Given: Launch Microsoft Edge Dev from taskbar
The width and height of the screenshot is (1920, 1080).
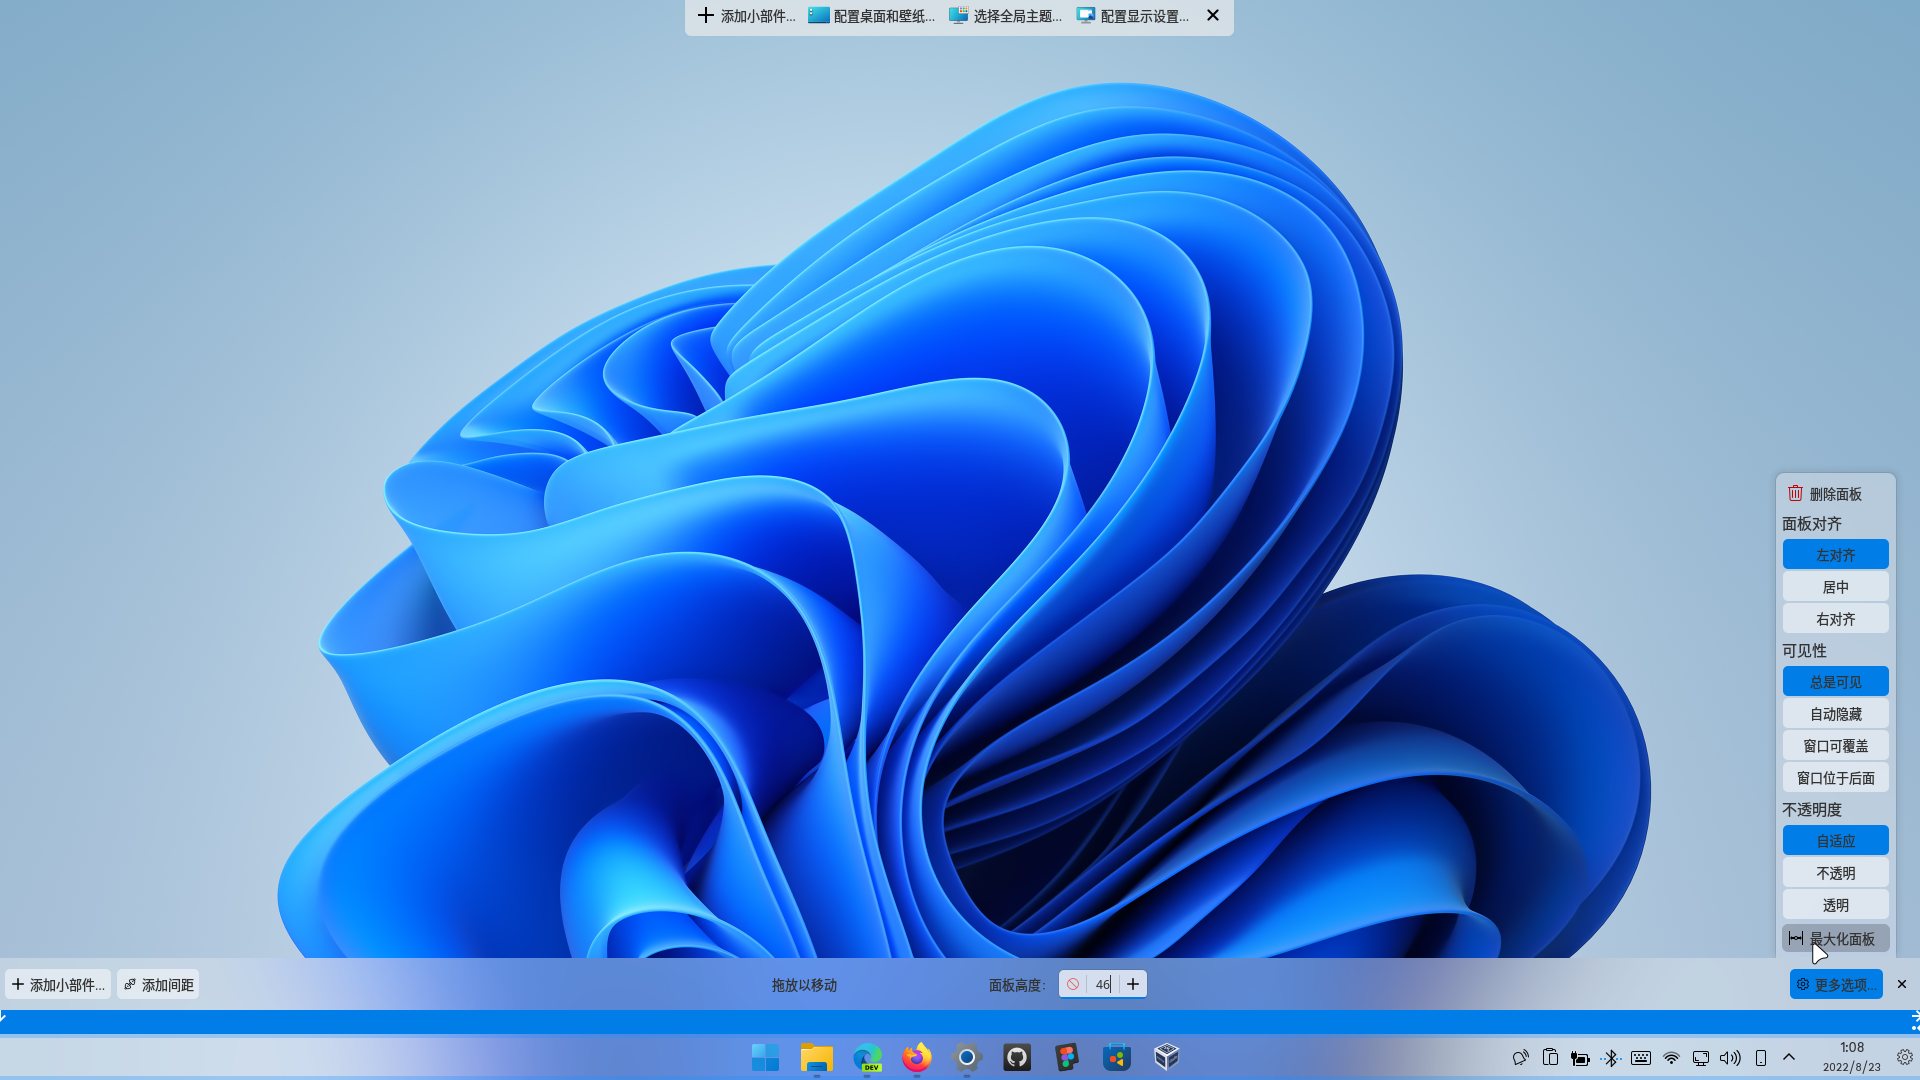Looking at the screenshot, I should click(867, 1057).
